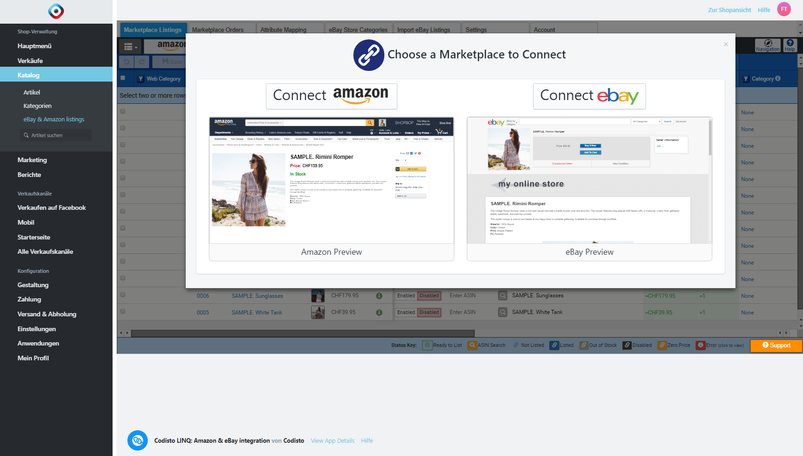Open the Amazon Preview thumbnail
The image size is (803, 456).
(x=331, y=189)
